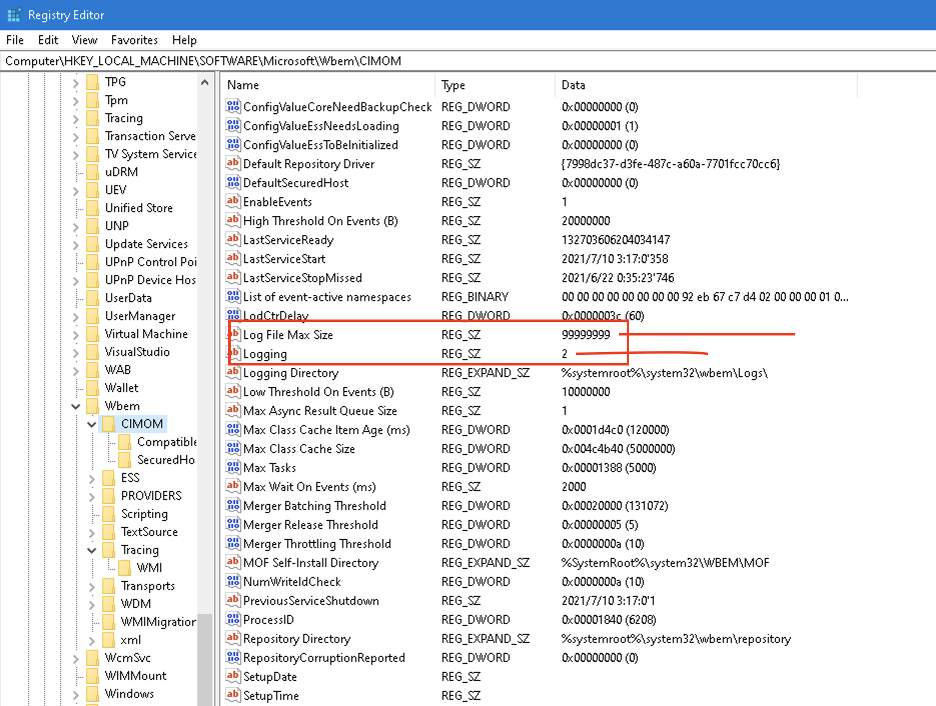The height and width of the screenshot is (706, 936).
Task: Click the folder icon beside VisualStudio
Action: pyautogui.click(x=93, y=352)
